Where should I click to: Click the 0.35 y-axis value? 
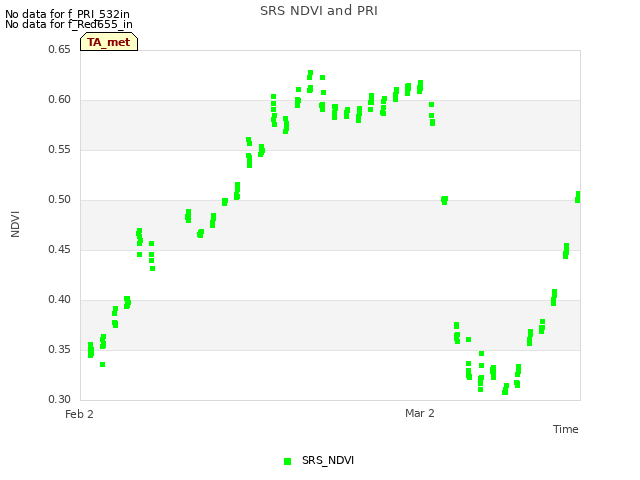pos(59,349)
